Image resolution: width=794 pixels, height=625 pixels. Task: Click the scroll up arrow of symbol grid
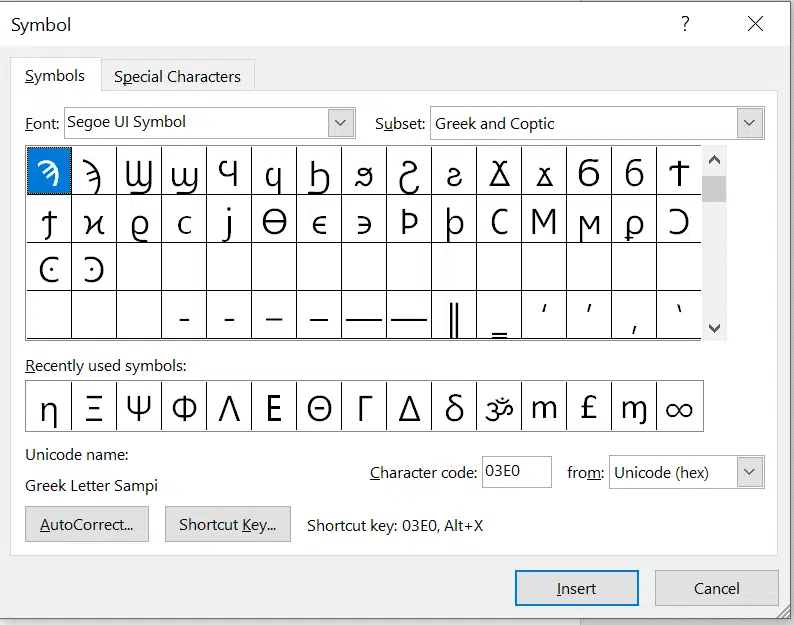[714, 160]
